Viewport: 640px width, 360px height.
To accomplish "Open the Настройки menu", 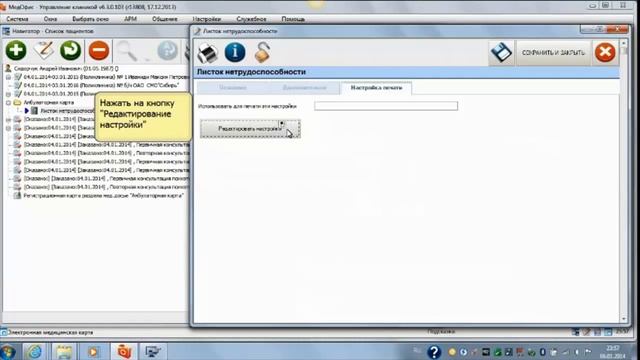I will point(207,19).
